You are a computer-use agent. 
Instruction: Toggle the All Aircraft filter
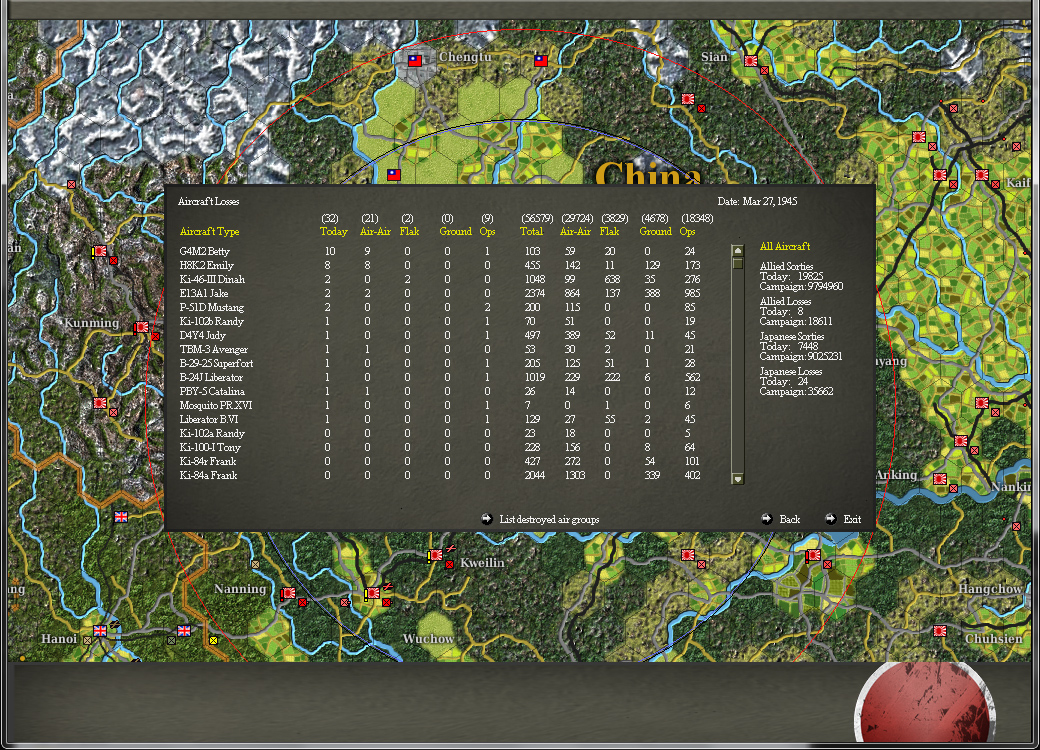point(785,246)
